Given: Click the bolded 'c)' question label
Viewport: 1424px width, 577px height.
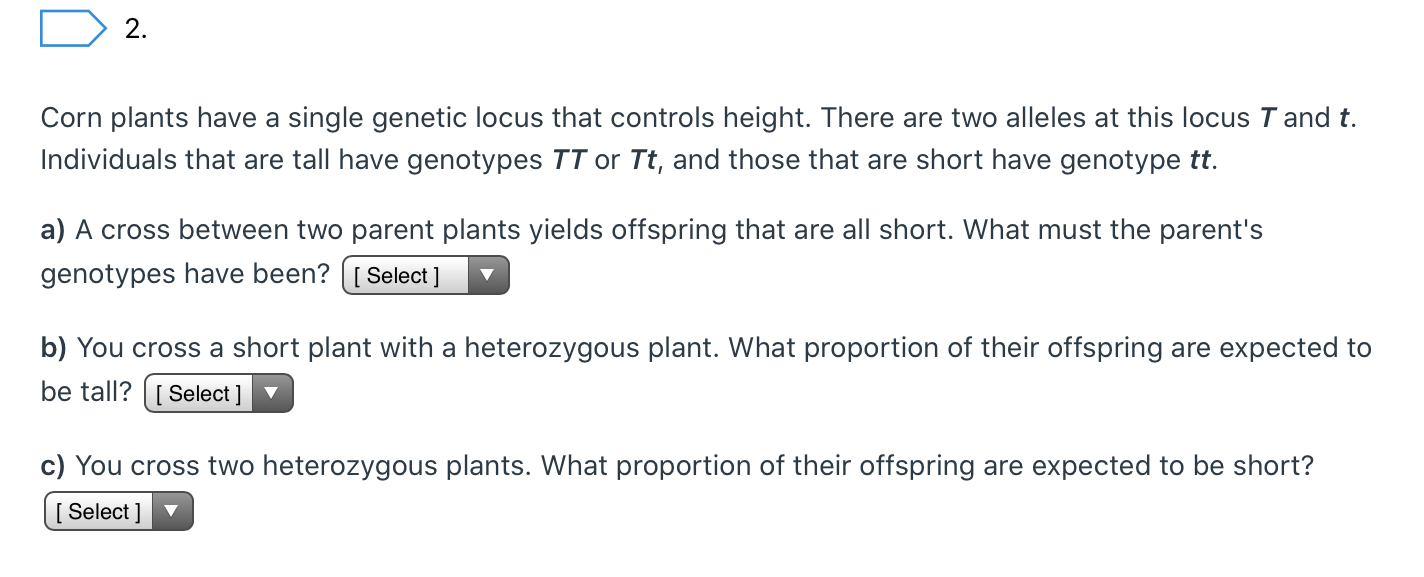Looking at the screenshot, I should (x=51, y=465).
